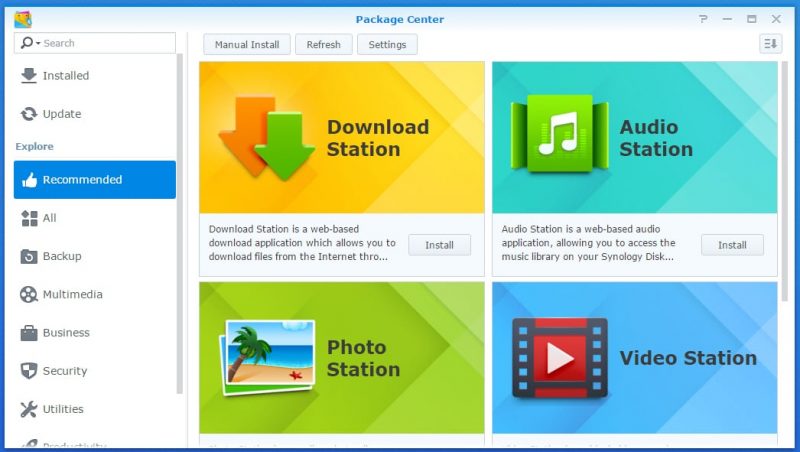Focus the Search input field
Viewport: 800px width, 452px height.
[95, 43]
